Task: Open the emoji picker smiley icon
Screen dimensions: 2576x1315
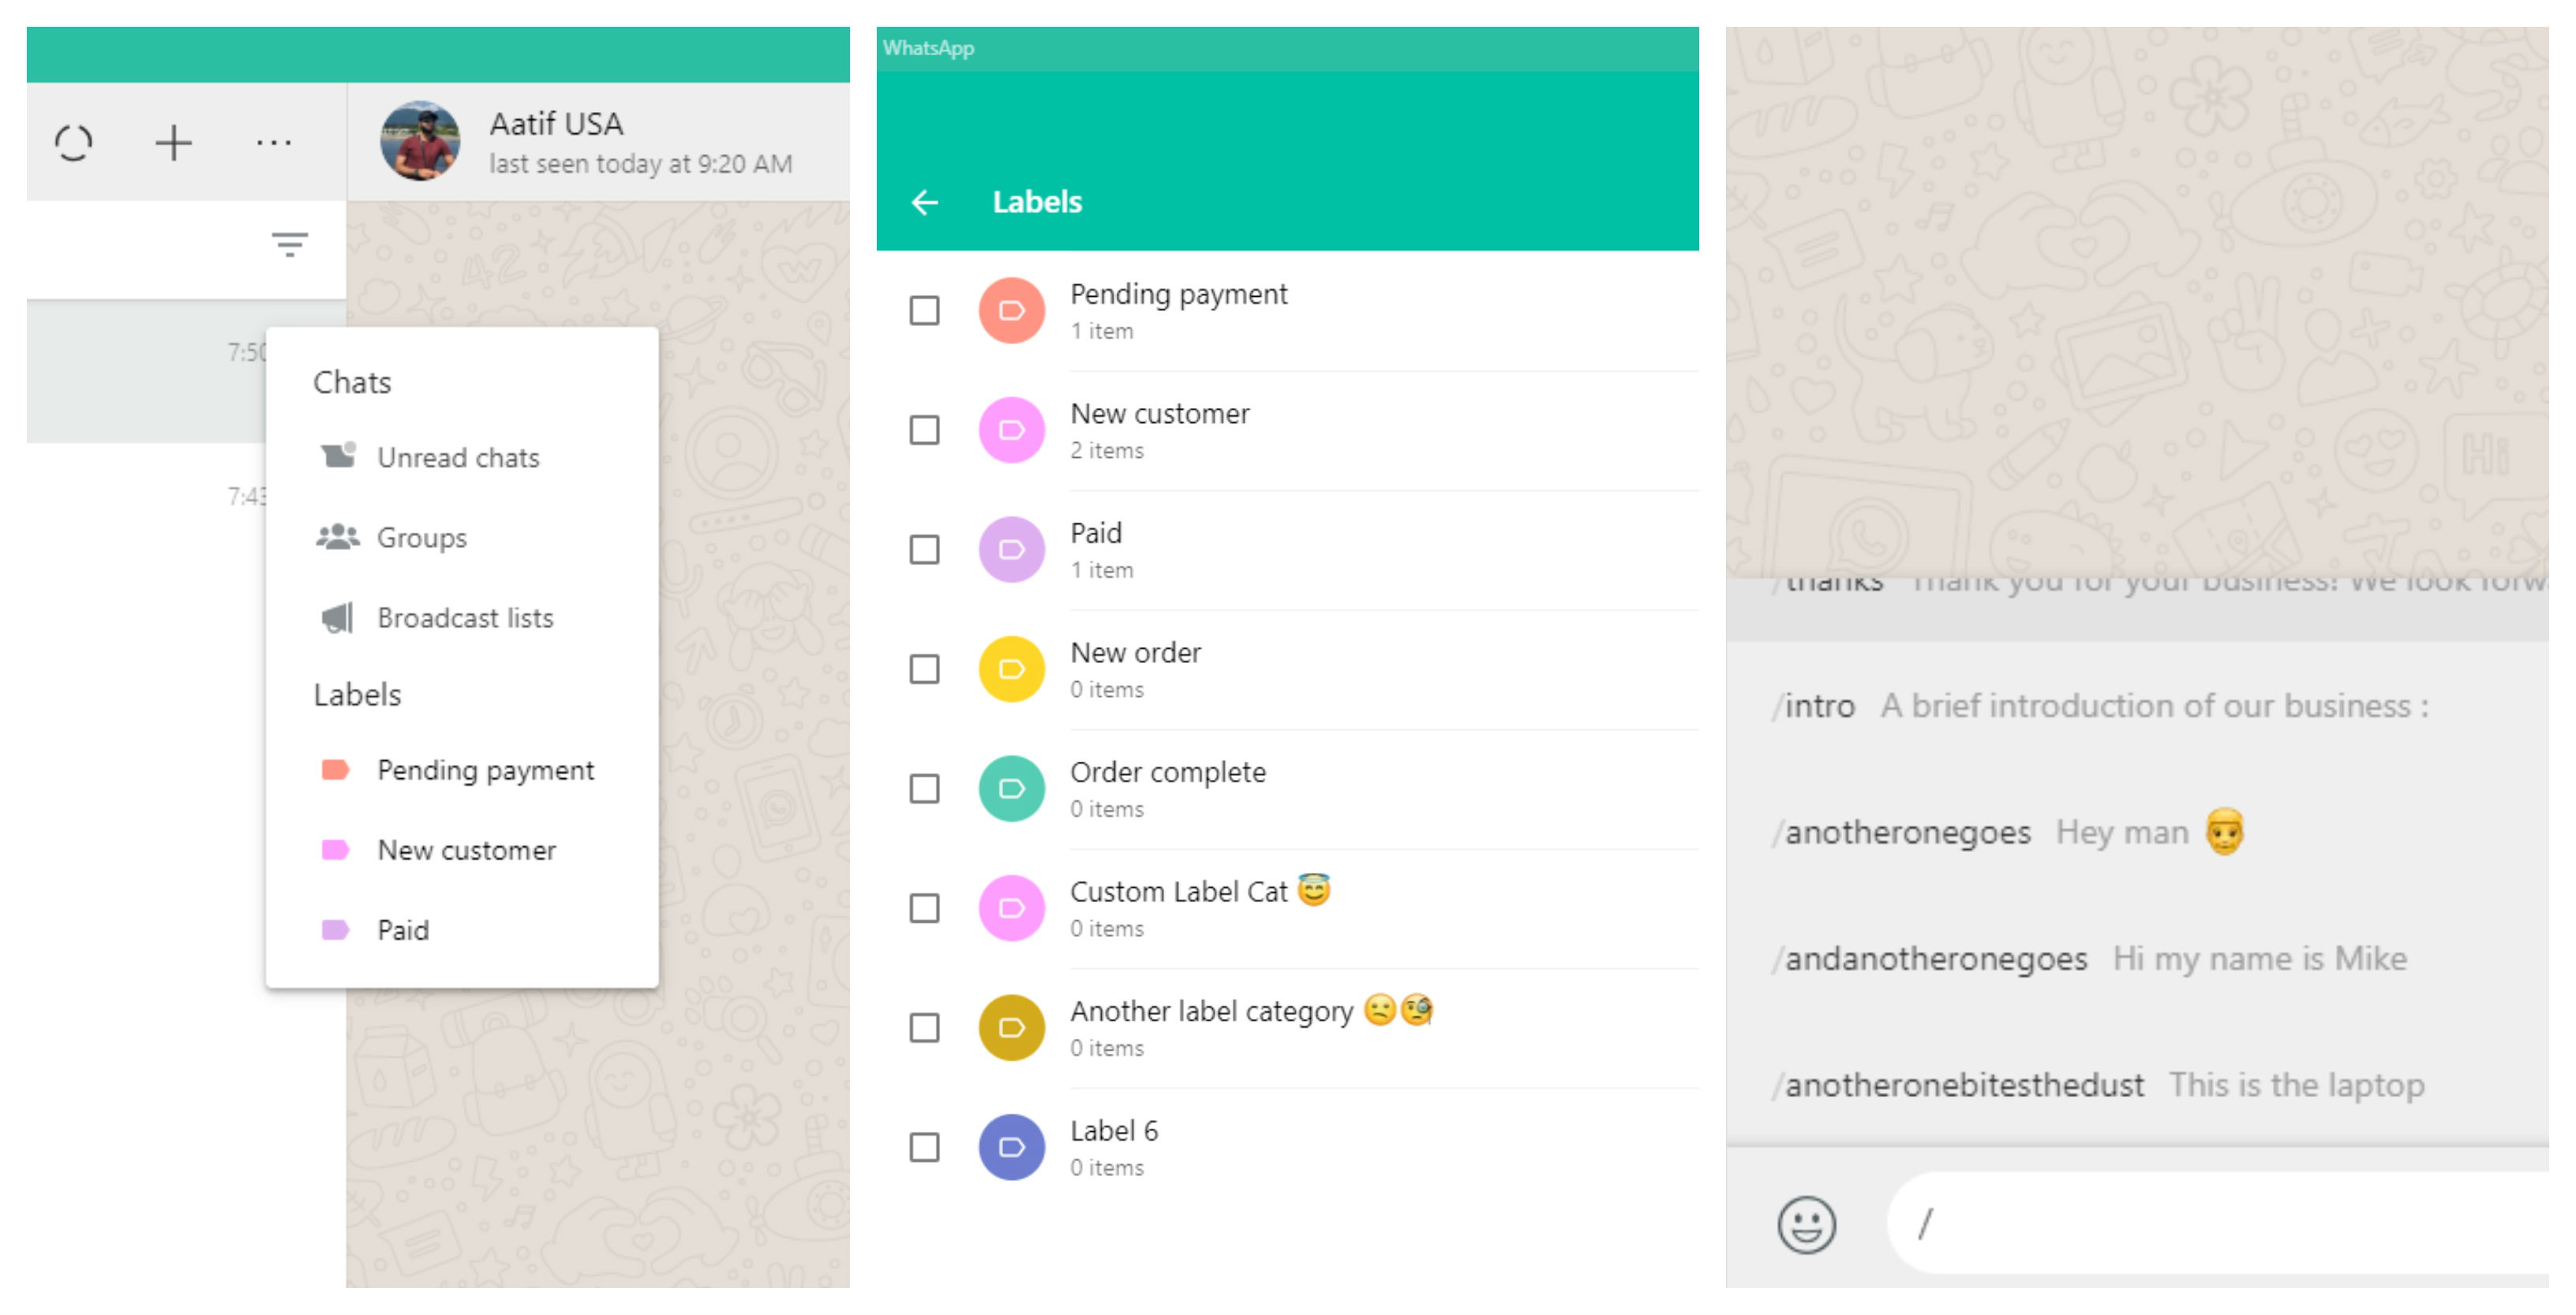Action: [x=1806, y=1224]
